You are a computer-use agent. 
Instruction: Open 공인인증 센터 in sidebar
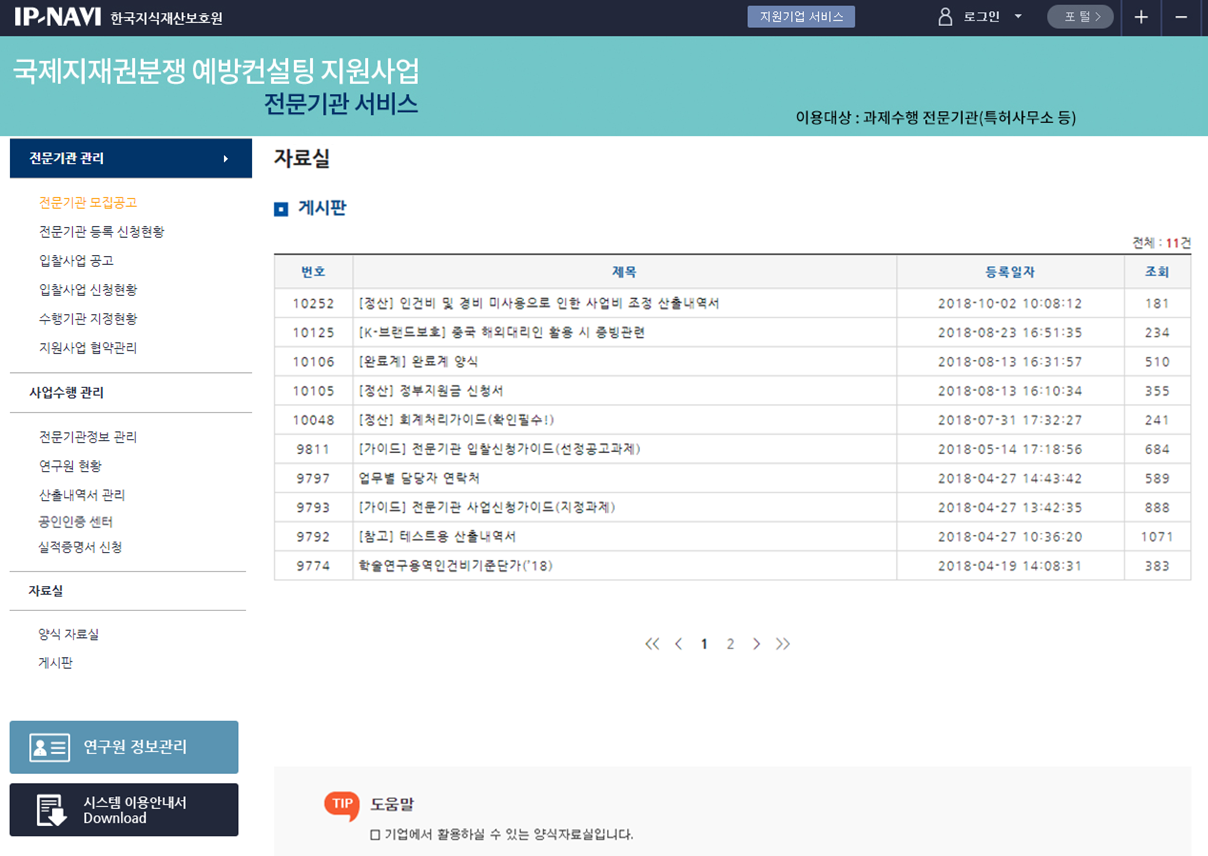[x=76, y=522]
